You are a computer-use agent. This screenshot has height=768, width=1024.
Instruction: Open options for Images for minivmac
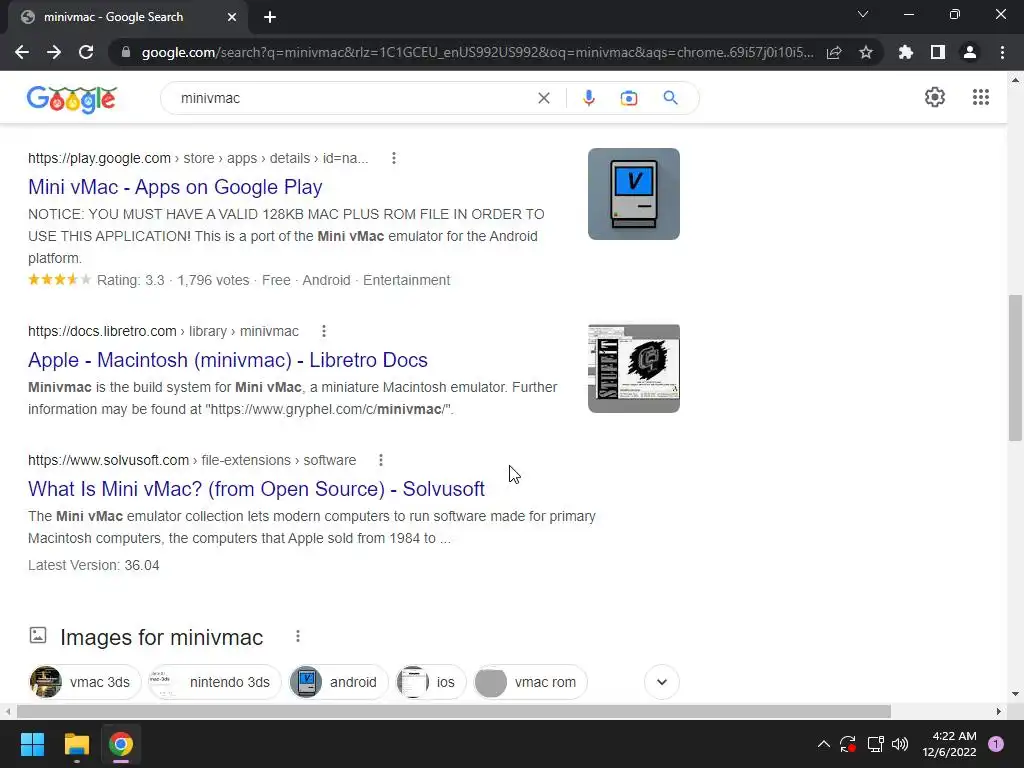pyautogui.click(x=298, y=636)
